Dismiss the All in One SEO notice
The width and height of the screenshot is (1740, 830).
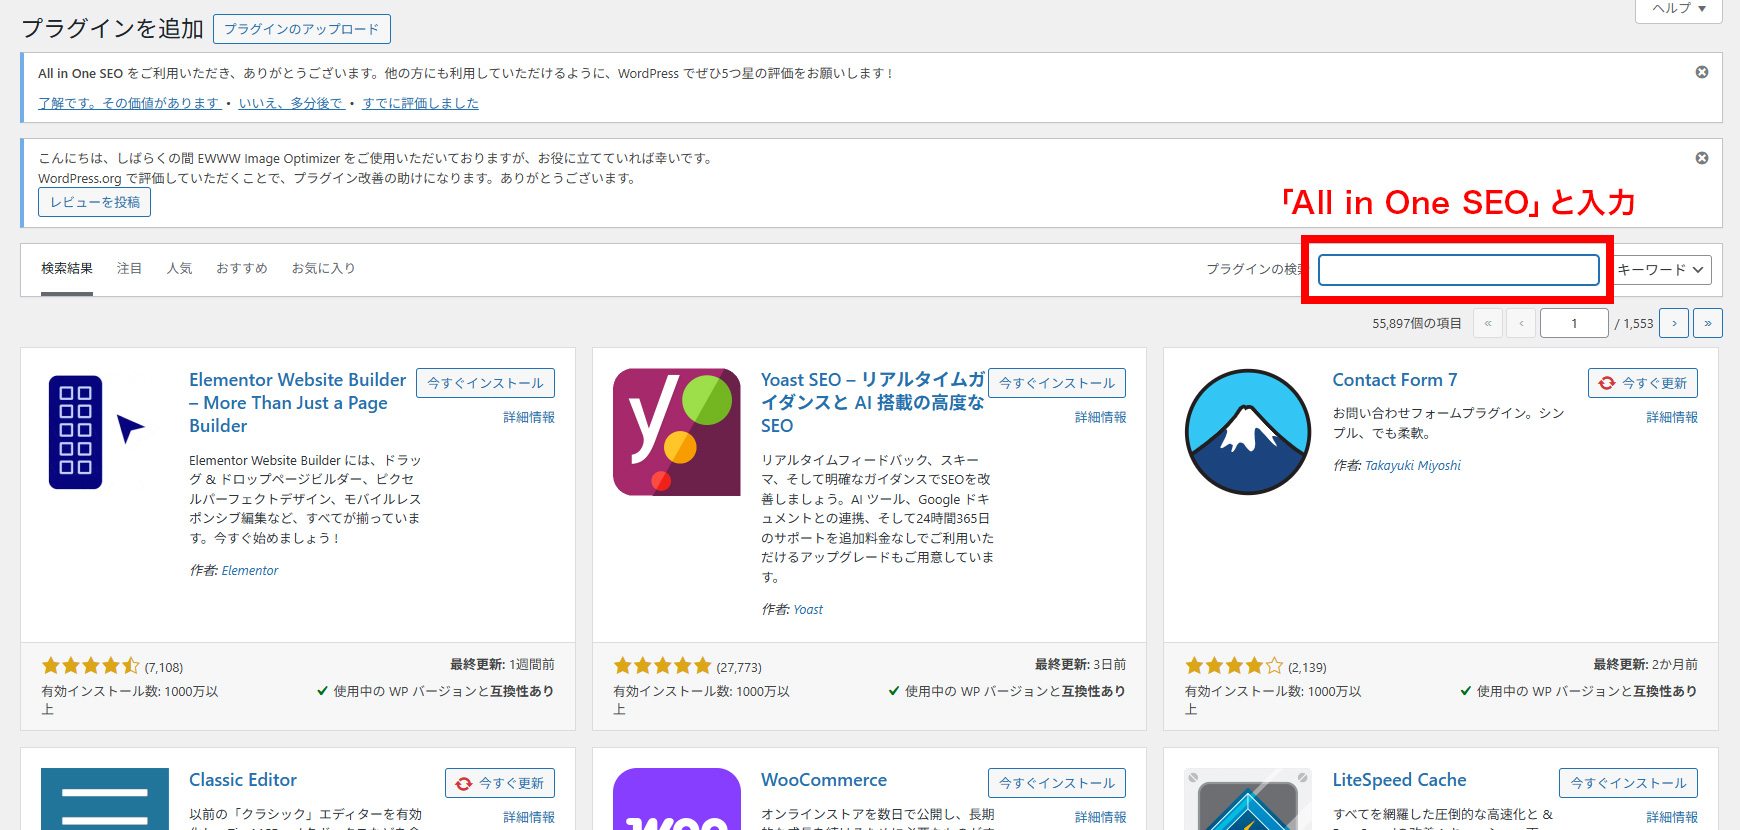click(1702, 72)
